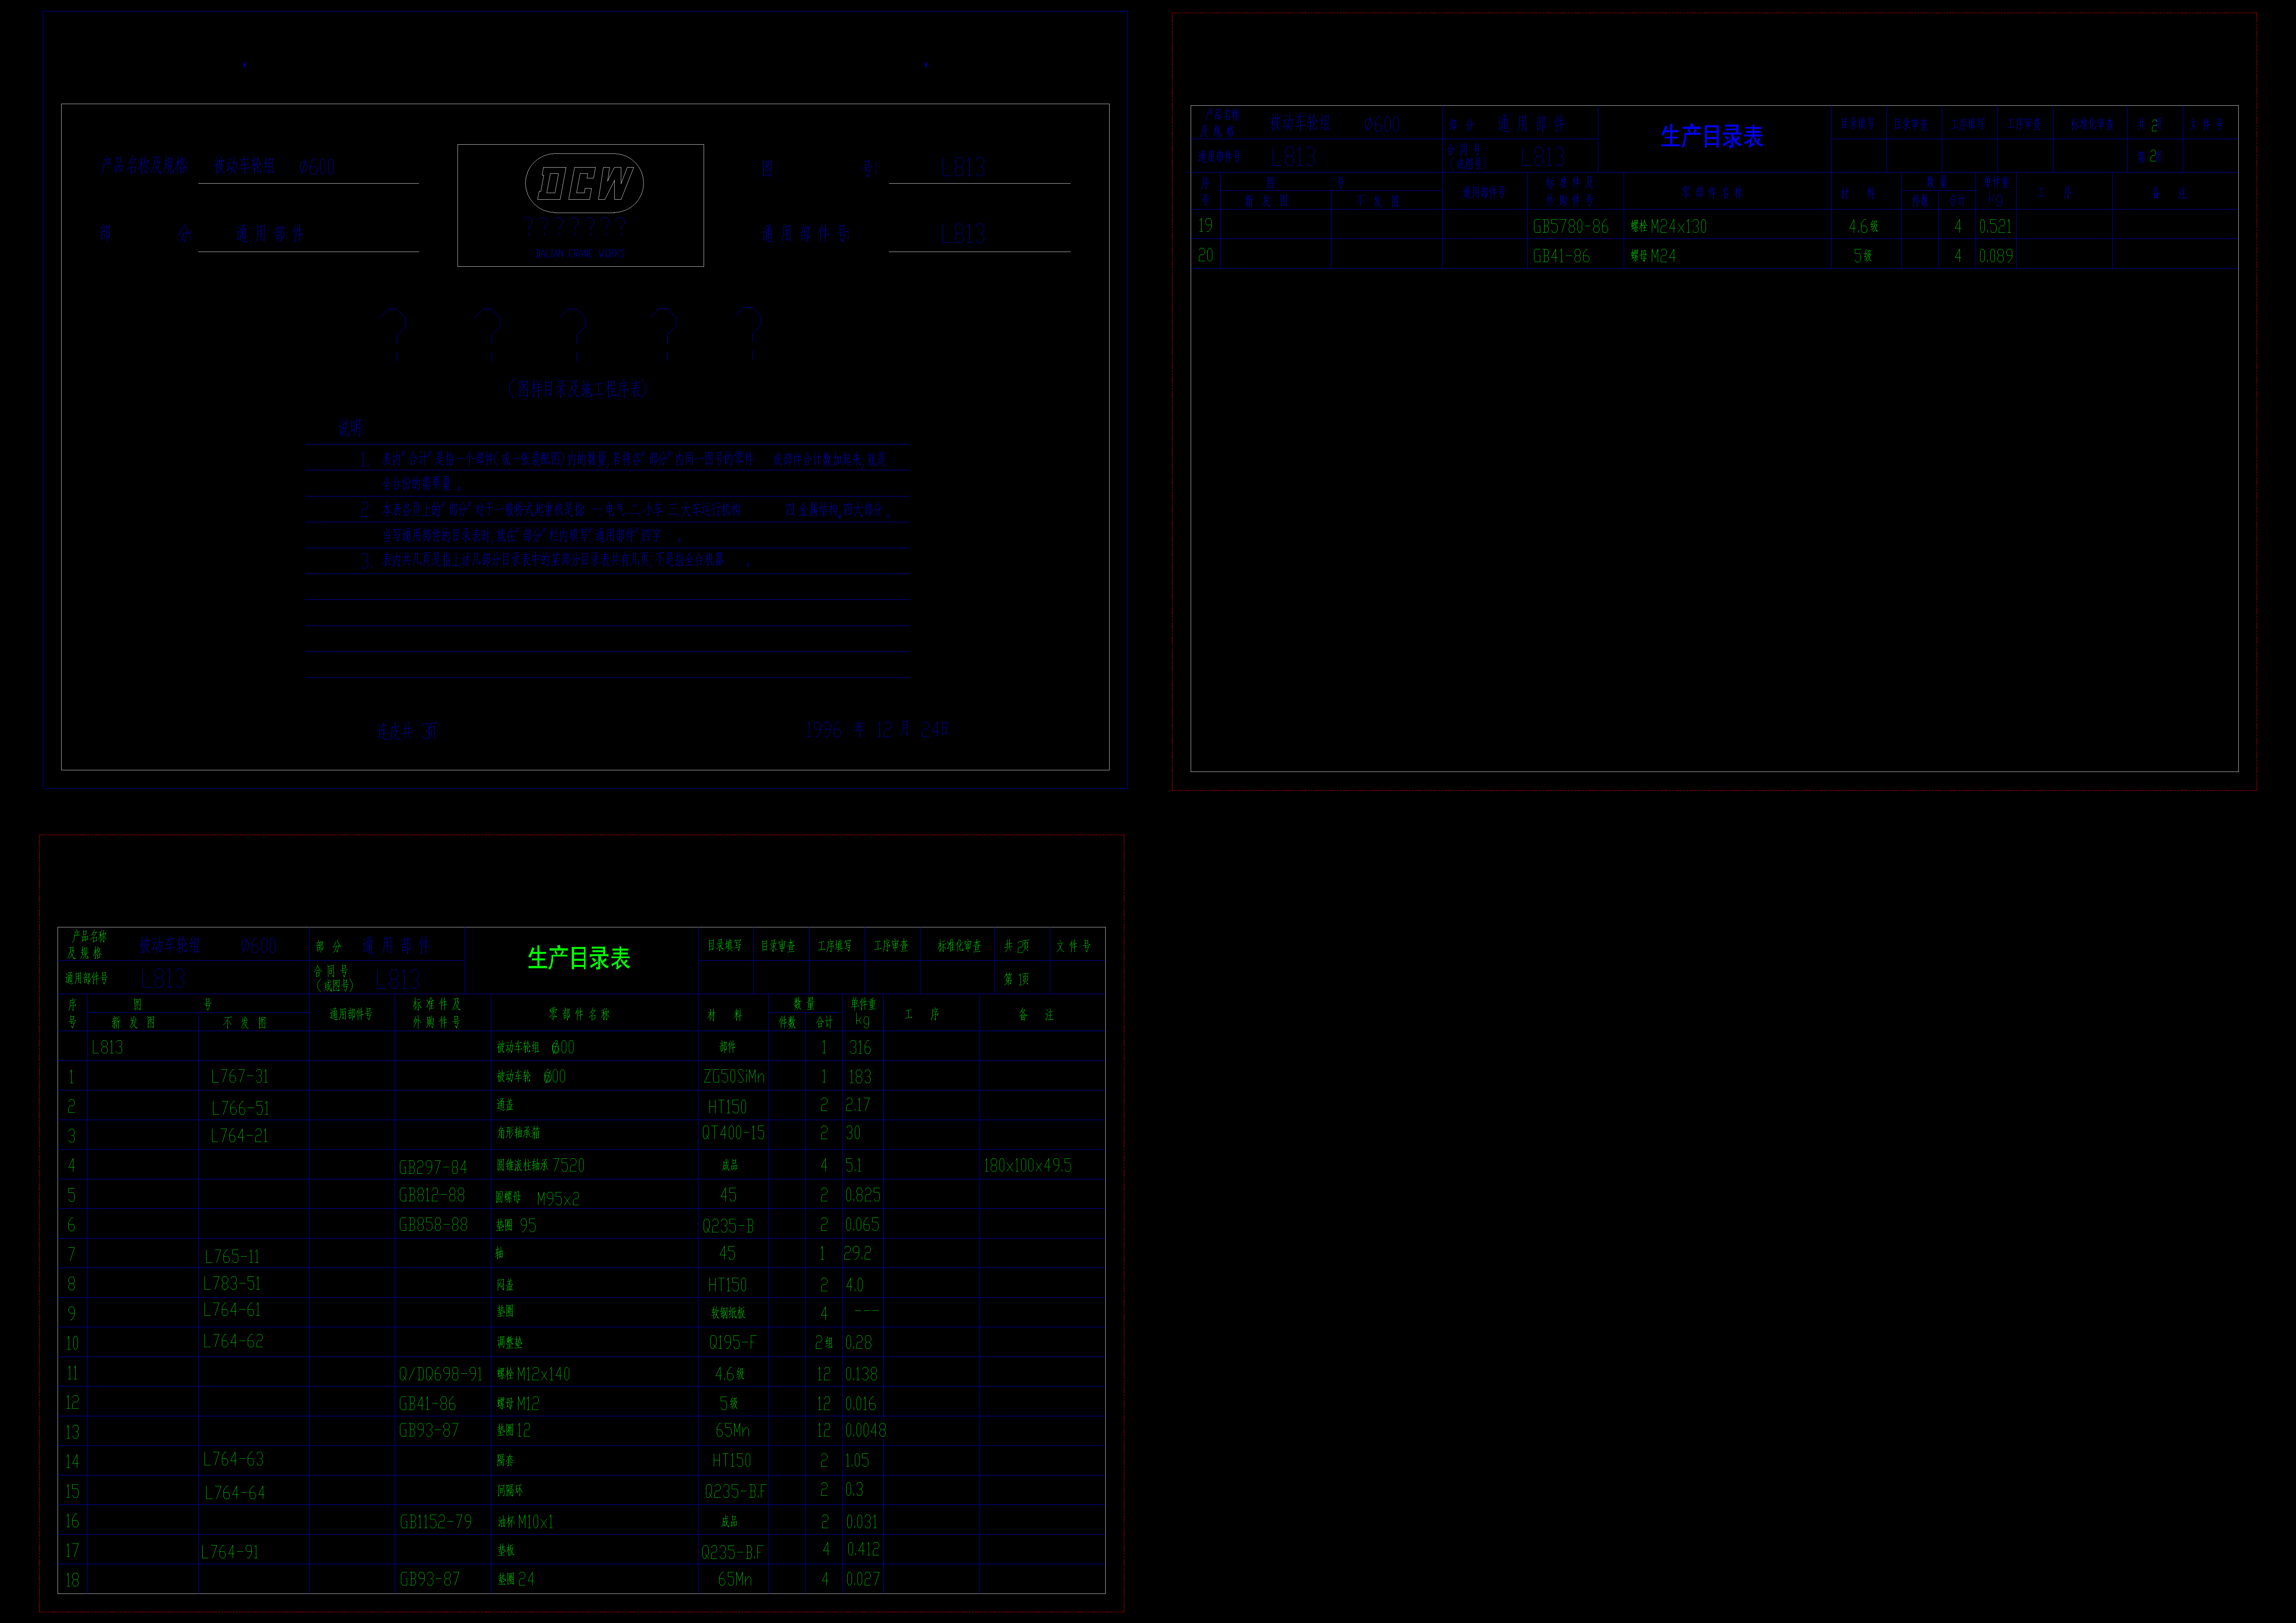The width and height of the screenshot is (2296, 1623).
Task: Select the 'DALIAN CRANE WORKS' text under the logo
Action: click(x=580, y=254)
